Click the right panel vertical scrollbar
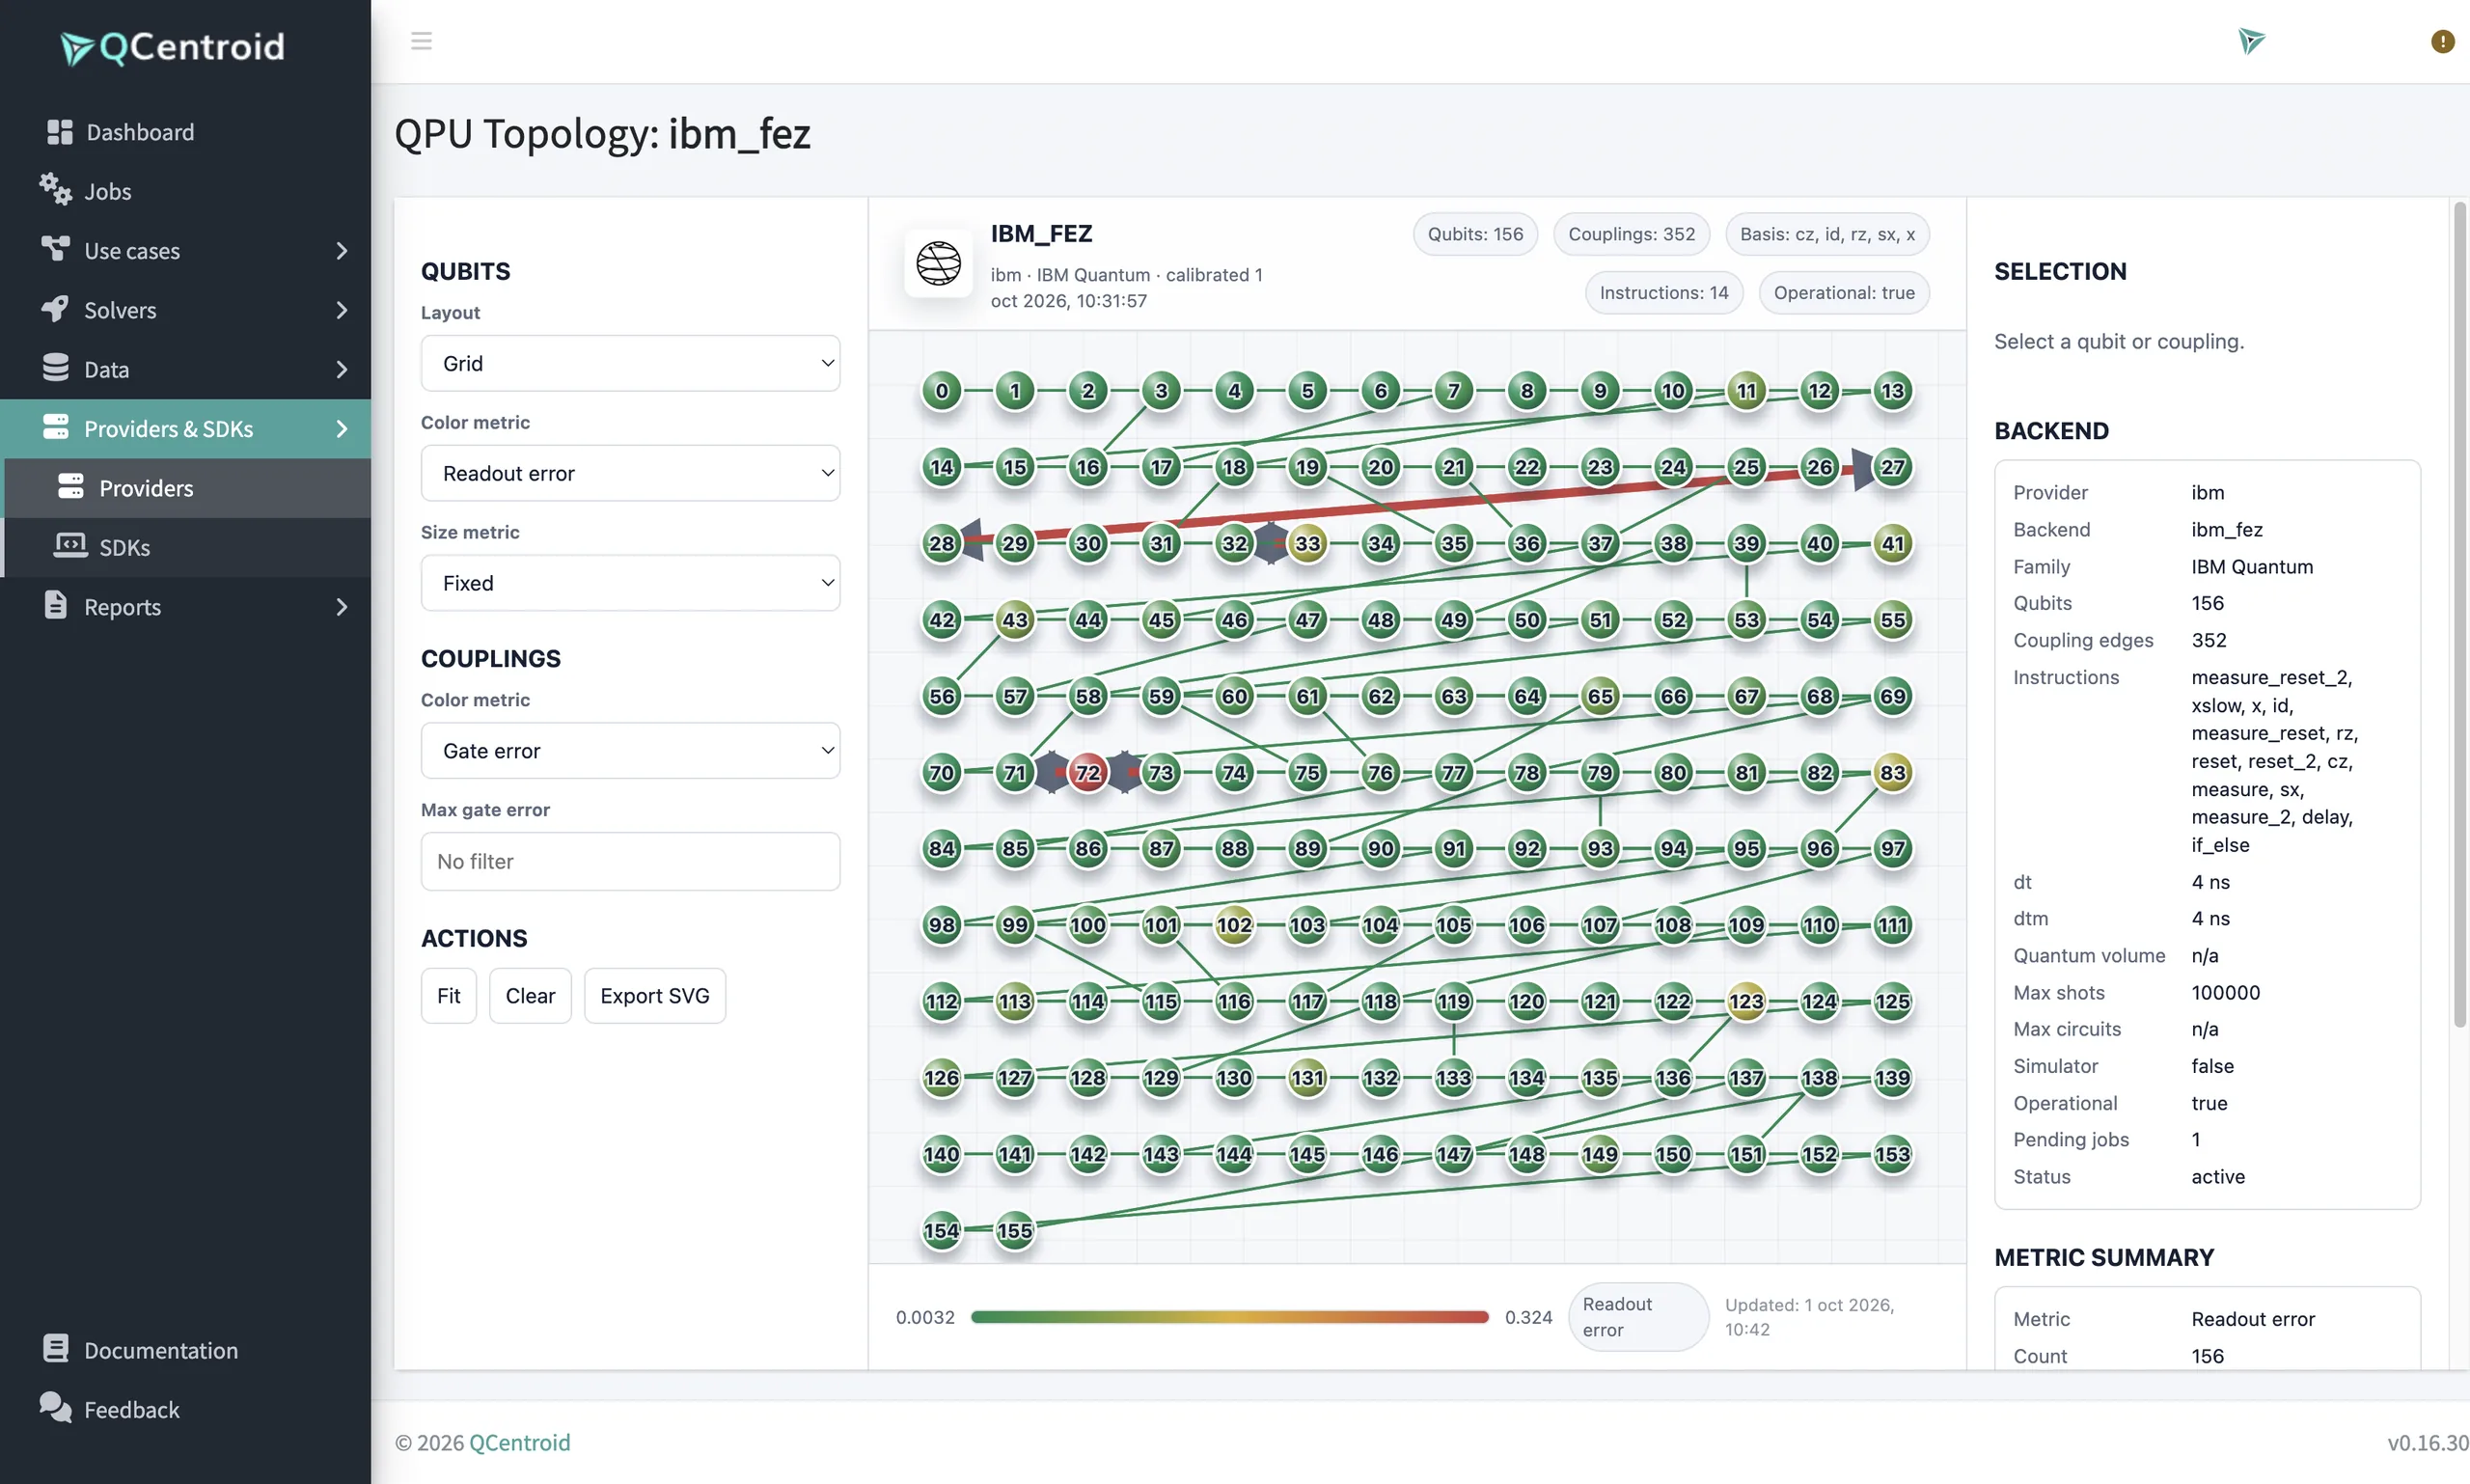 click(2459, 614)
